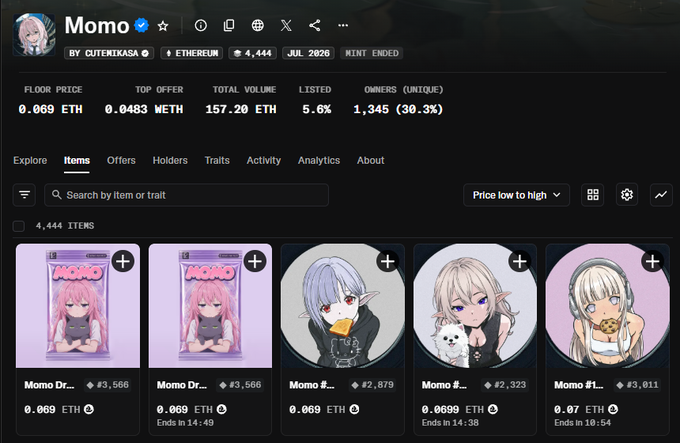This screenshot has width=680, height=443.
Task: Click the ETHEREUM chain badge
Action: (192, 53)
